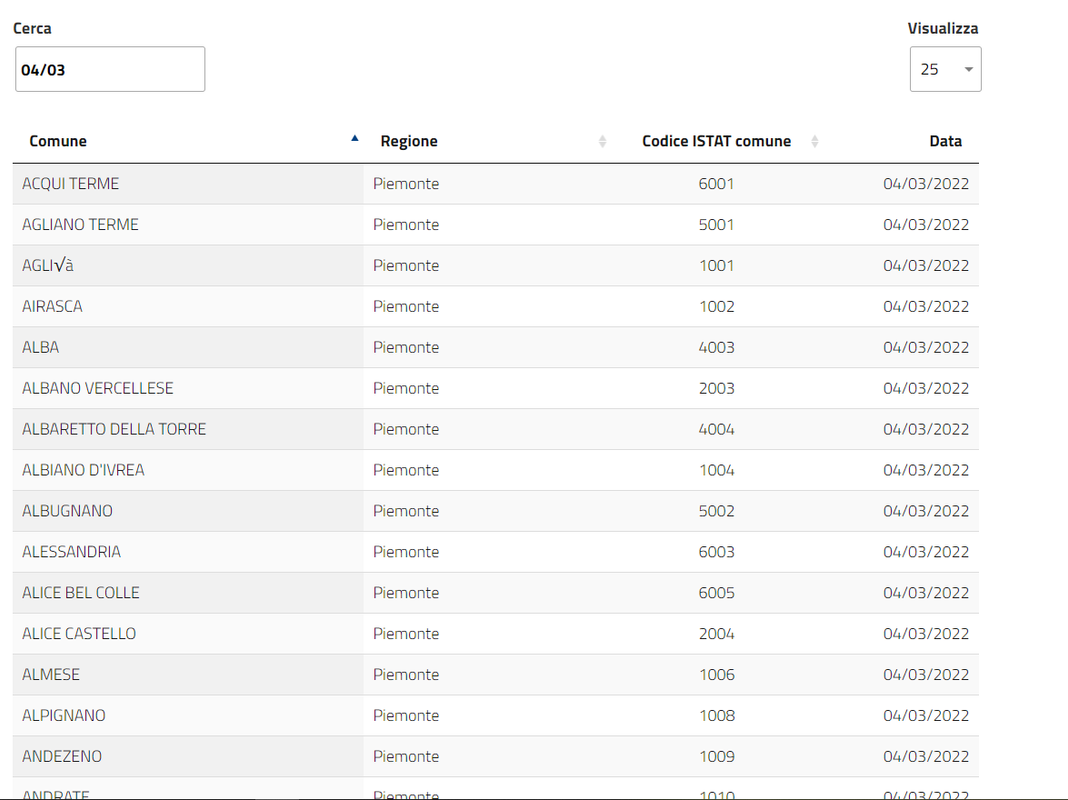Click ISTAT code 6005

point(717,592)
